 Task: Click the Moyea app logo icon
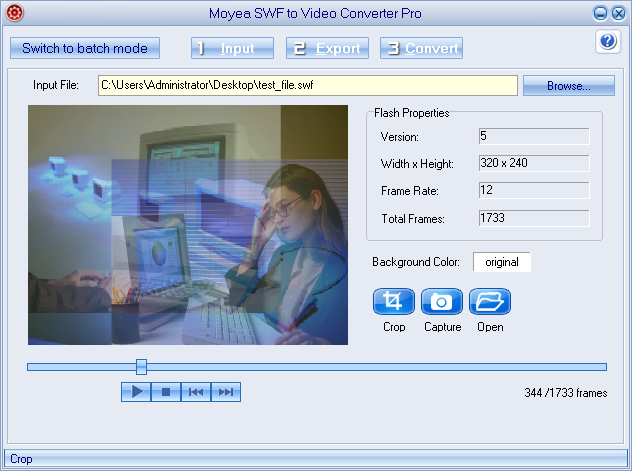click(13, 13)
